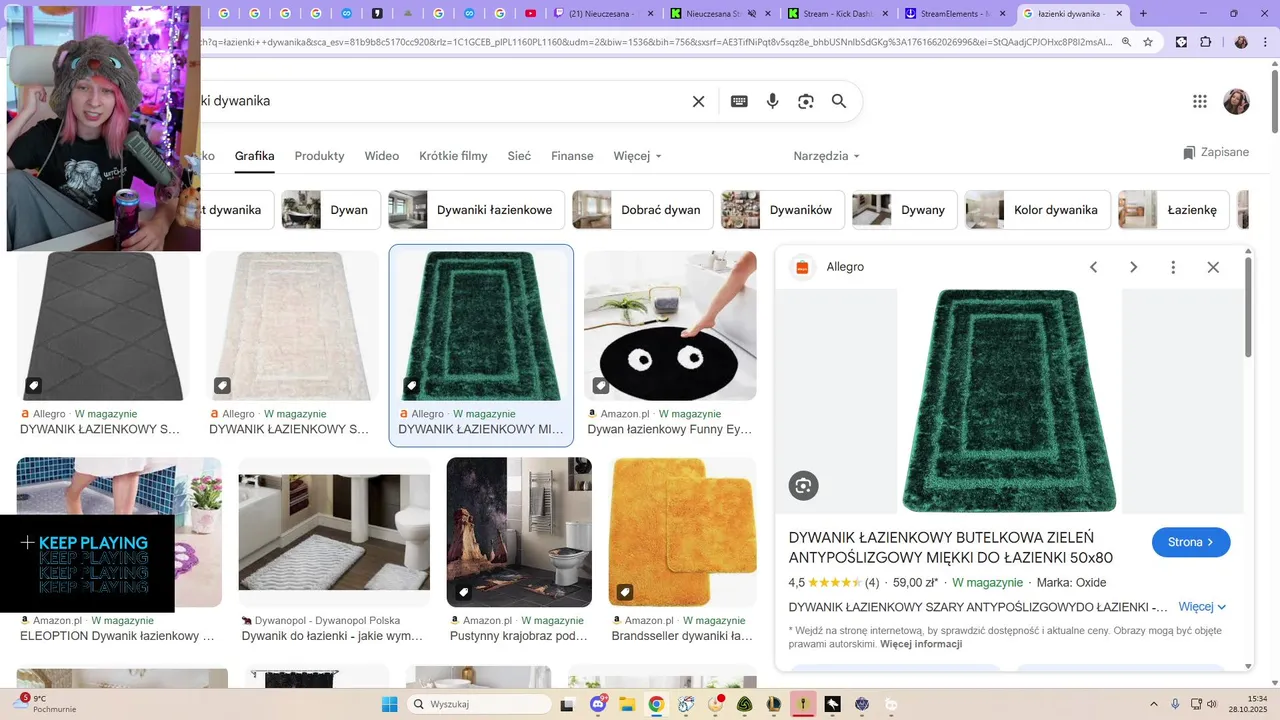This screenshot has width=1280, height=720.
Task: Open a new browser tab with plus
Action: (x=1143, y=14)
